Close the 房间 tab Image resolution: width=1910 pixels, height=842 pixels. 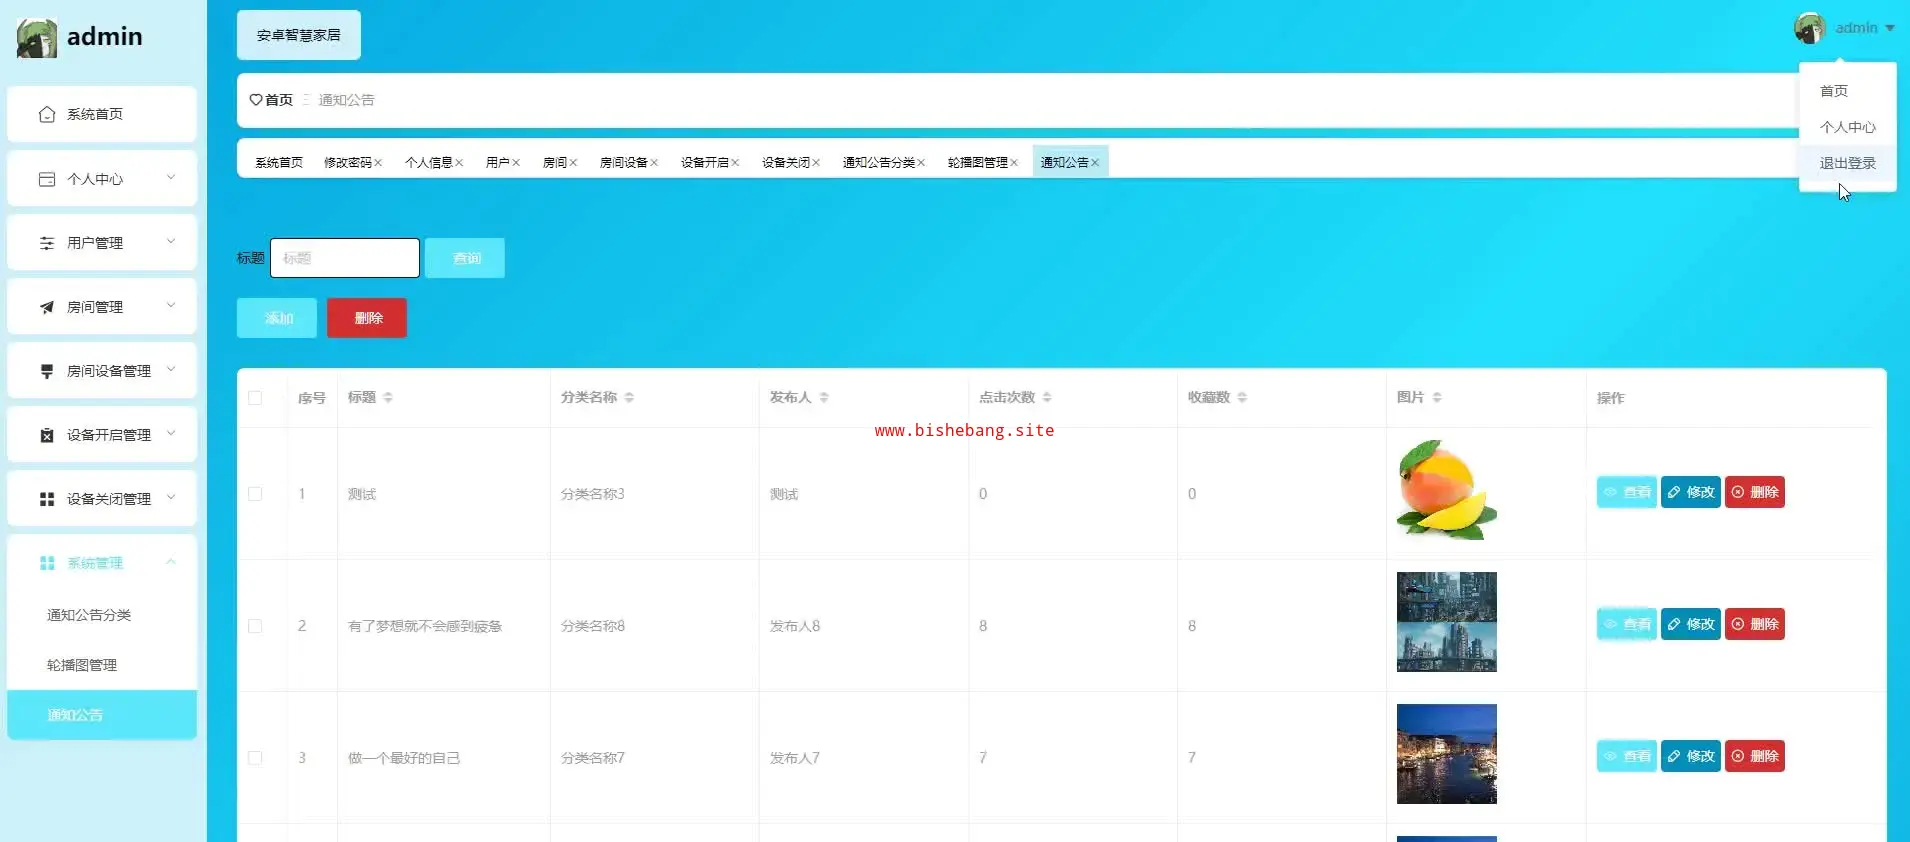tap(573, 163)
